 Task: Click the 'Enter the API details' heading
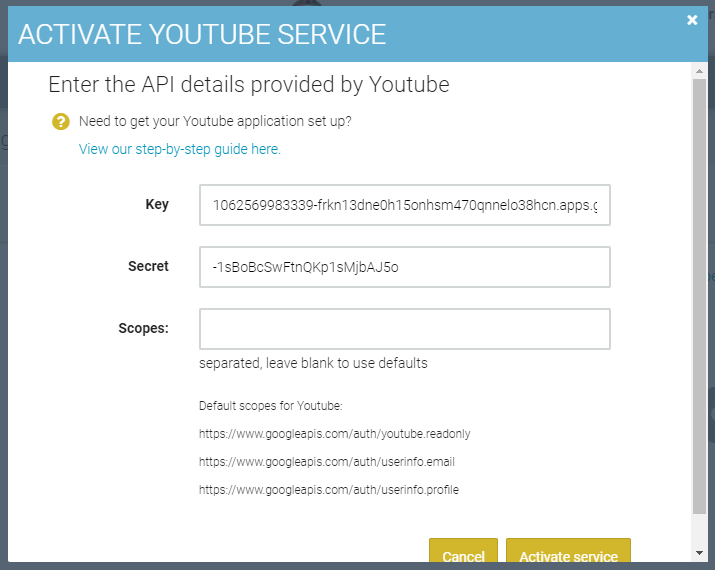[249, 85]
